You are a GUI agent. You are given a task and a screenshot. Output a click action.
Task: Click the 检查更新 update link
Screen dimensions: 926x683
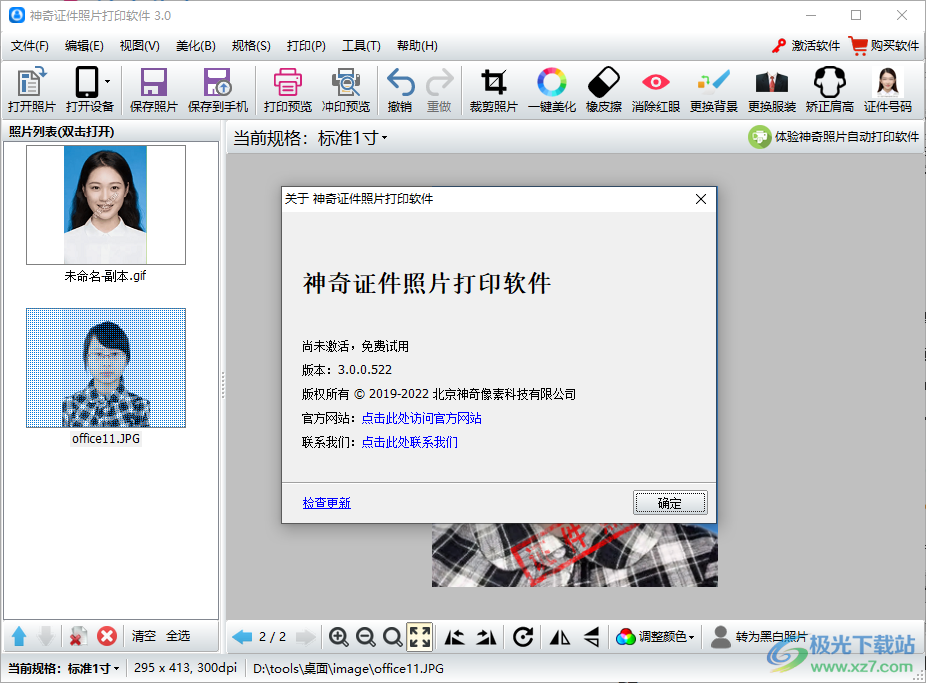click(326, 502)
